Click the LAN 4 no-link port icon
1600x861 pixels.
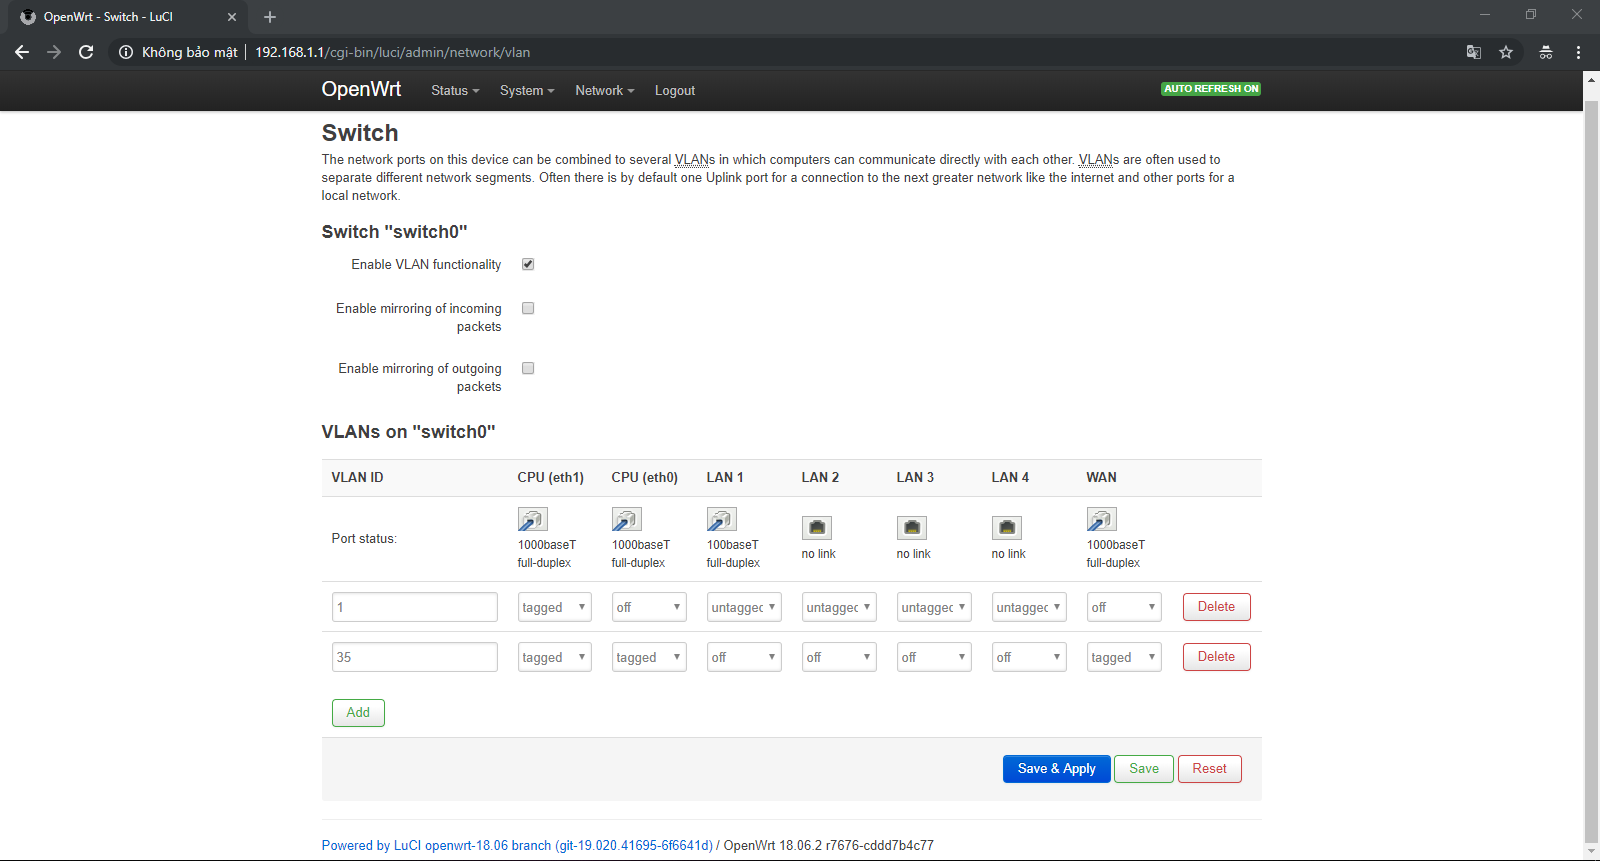point(1007,527)
